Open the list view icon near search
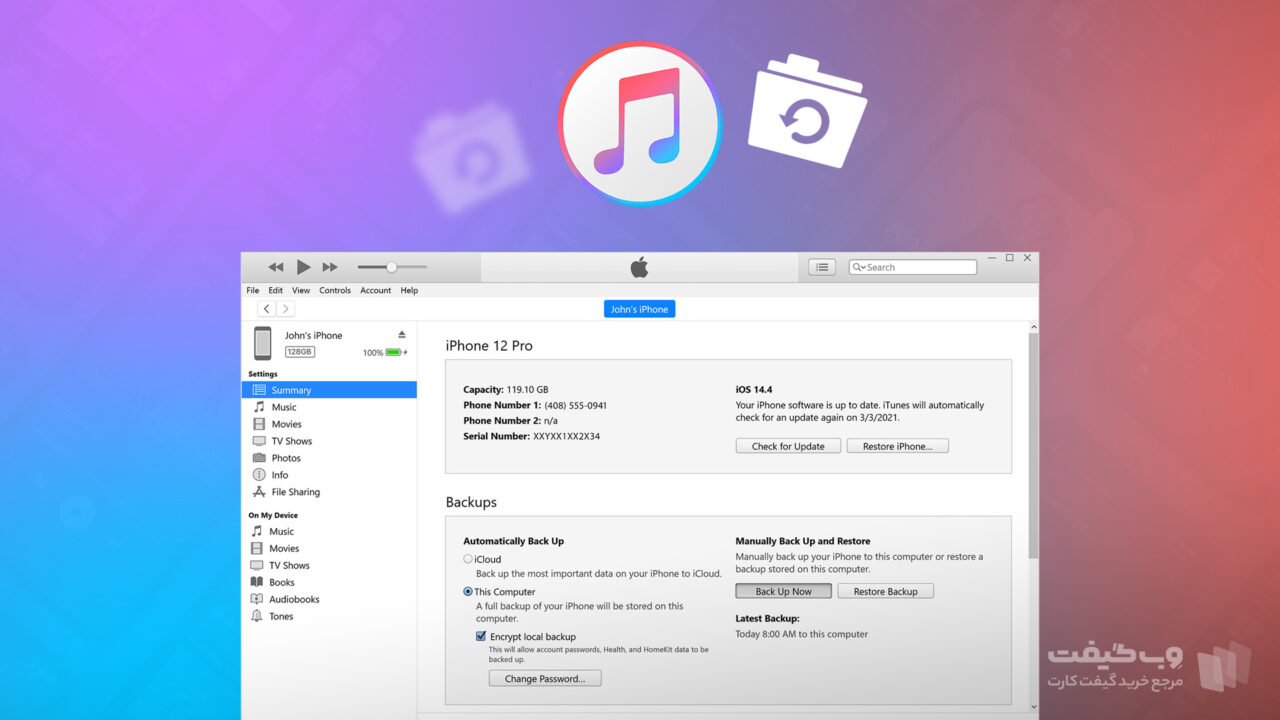Image resolution: width=1280 pixels, height=720 pixels. tap(822, 267)
